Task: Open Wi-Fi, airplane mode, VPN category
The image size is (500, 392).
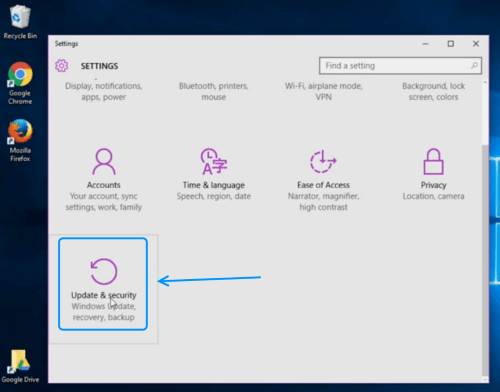Action: (x=323, y=91)
